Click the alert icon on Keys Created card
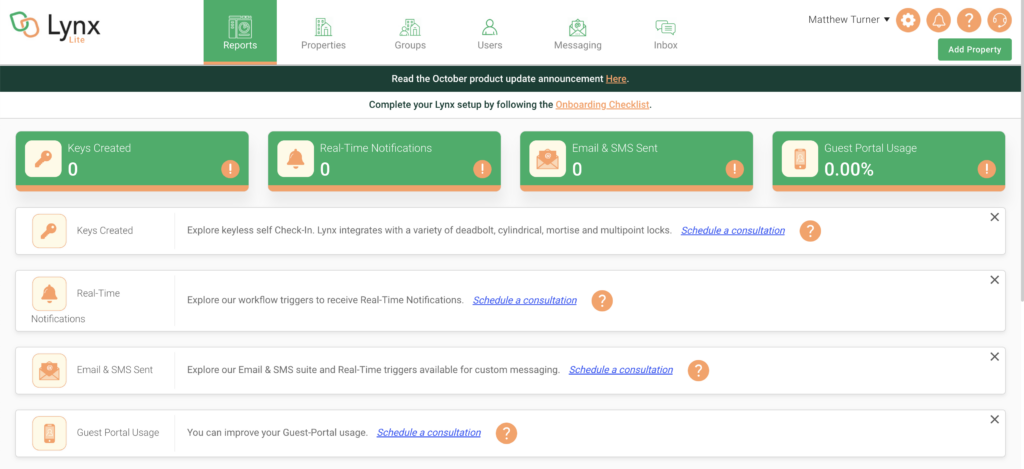This screenshot has height=469, width=1024. point(230,169)
